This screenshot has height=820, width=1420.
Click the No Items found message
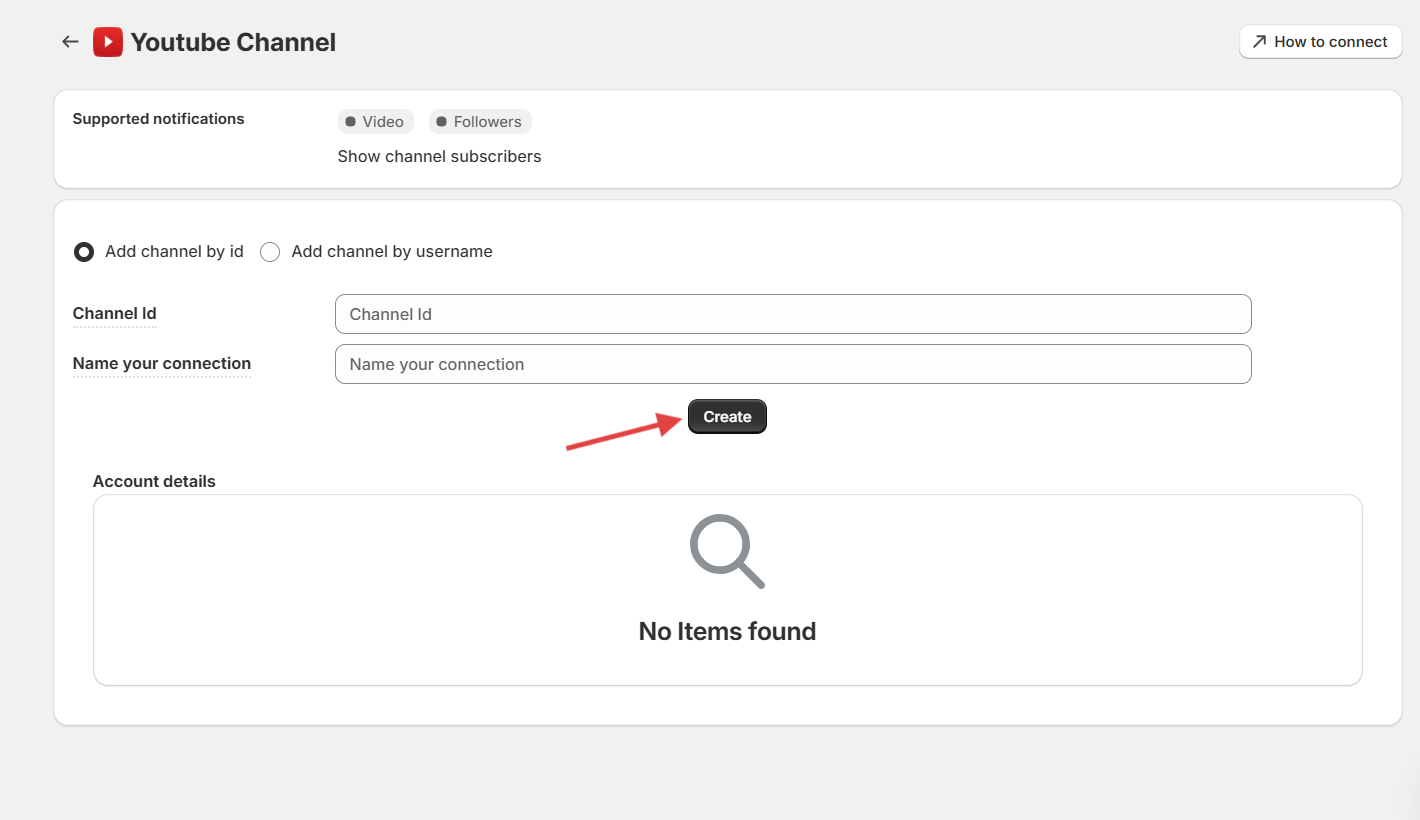click(727, 632)
